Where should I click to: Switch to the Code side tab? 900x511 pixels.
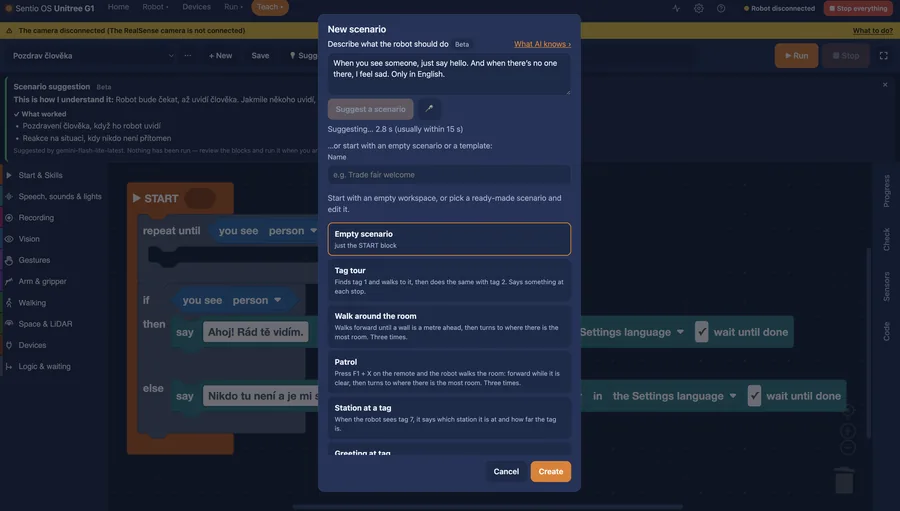pyautogui.click(x=886, y=331)
